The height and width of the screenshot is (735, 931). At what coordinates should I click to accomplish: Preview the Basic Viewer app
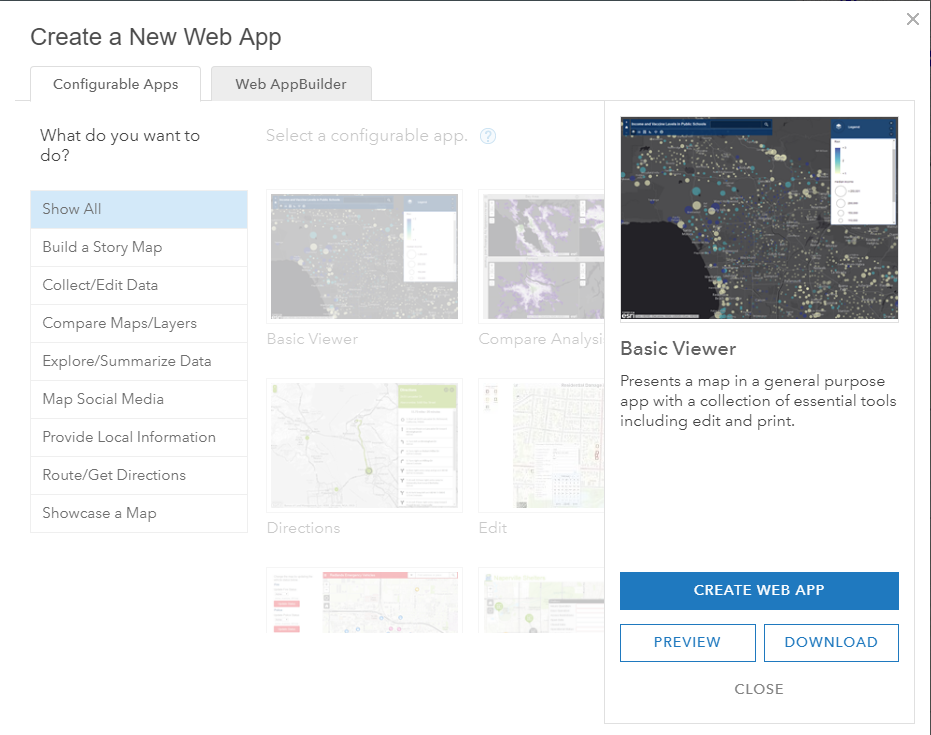(688, 642)
